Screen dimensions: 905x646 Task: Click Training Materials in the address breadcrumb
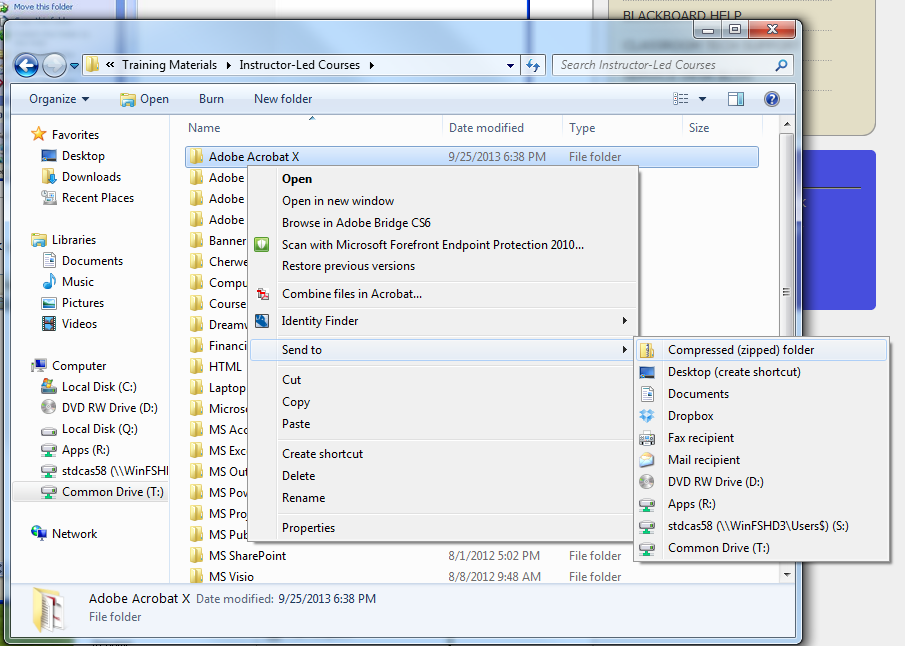point(170,65)
